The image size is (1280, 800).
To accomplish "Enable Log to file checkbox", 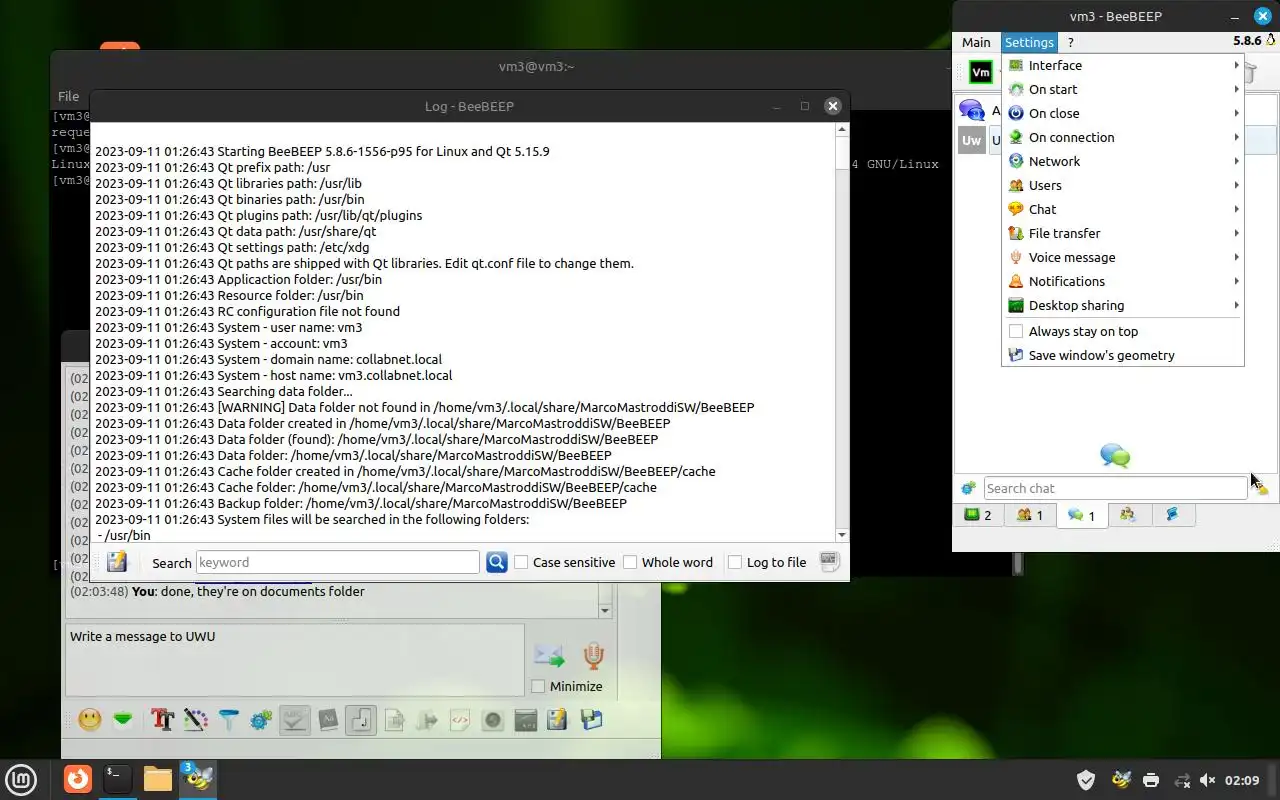I will pyautogui.click(x=767, y=562).
